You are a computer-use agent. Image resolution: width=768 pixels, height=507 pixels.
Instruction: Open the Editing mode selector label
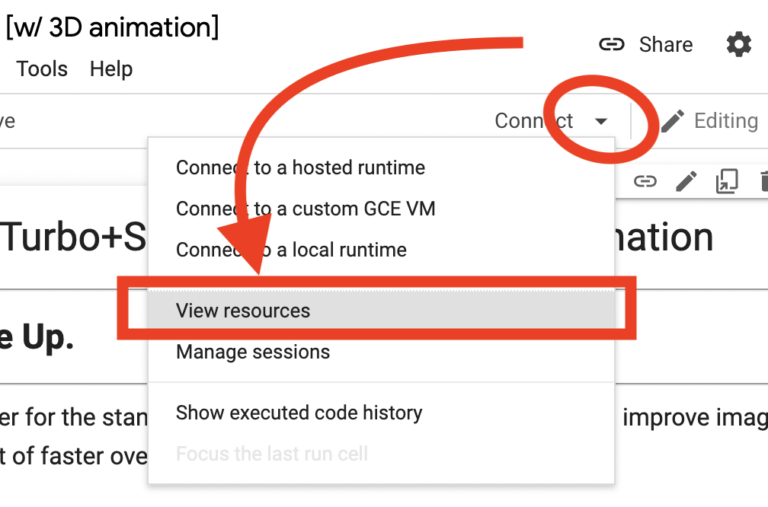pyautogui.click(x=726, y=121)
